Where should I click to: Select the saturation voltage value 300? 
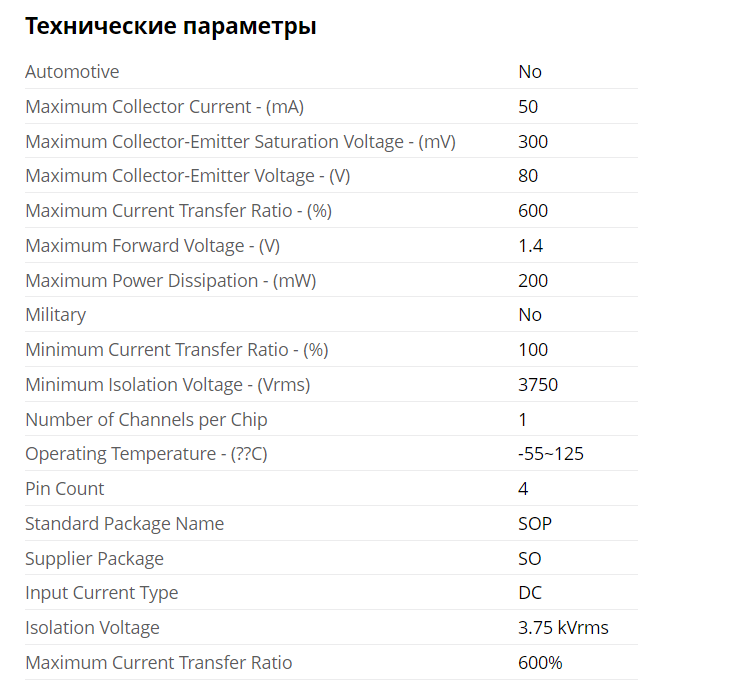click(x=533, y=142)
